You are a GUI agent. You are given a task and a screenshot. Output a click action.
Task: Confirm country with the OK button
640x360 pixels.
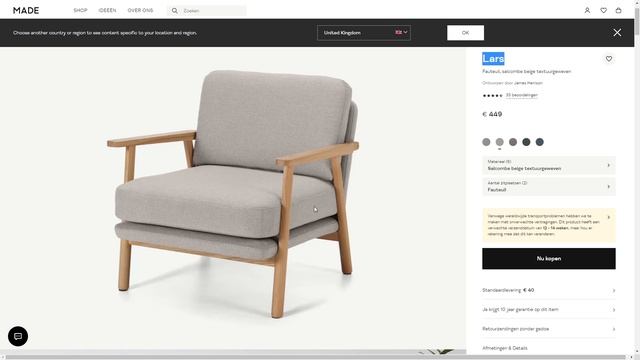pyautogui.click(x=465, y=33)
